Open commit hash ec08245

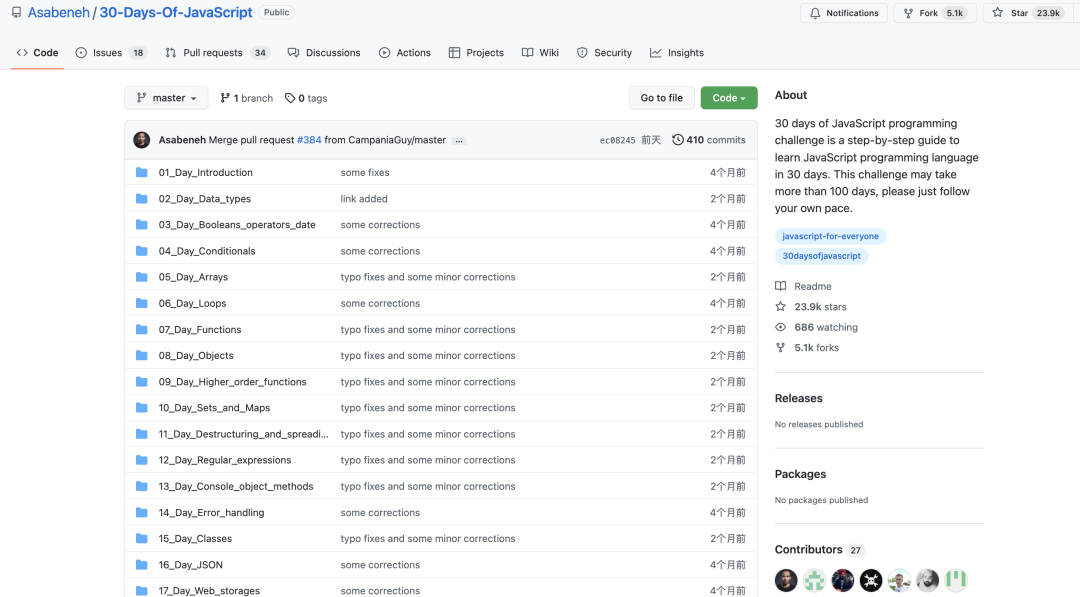pyautogui.click(x=617, y=140)
